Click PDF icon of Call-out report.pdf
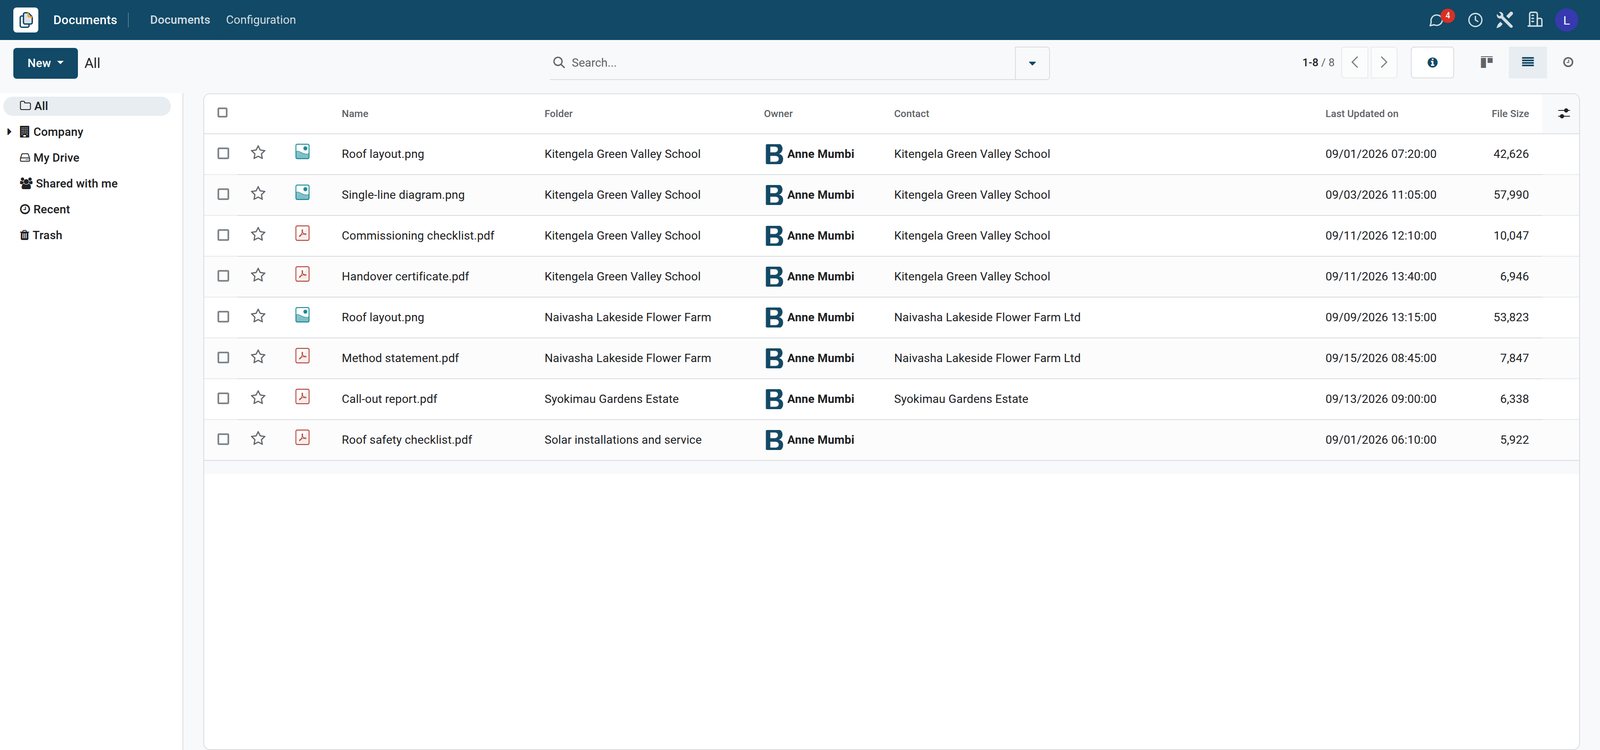 302,396
